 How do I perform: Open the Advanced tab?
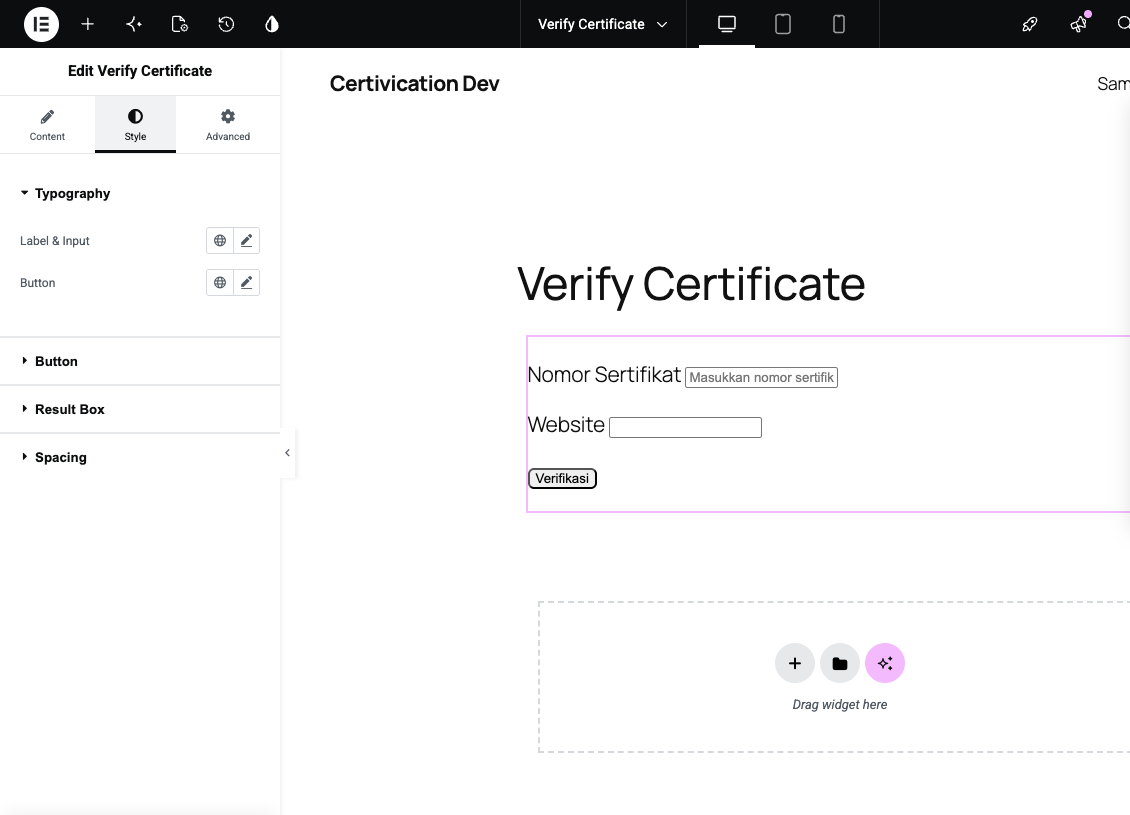tap(228, 125)
